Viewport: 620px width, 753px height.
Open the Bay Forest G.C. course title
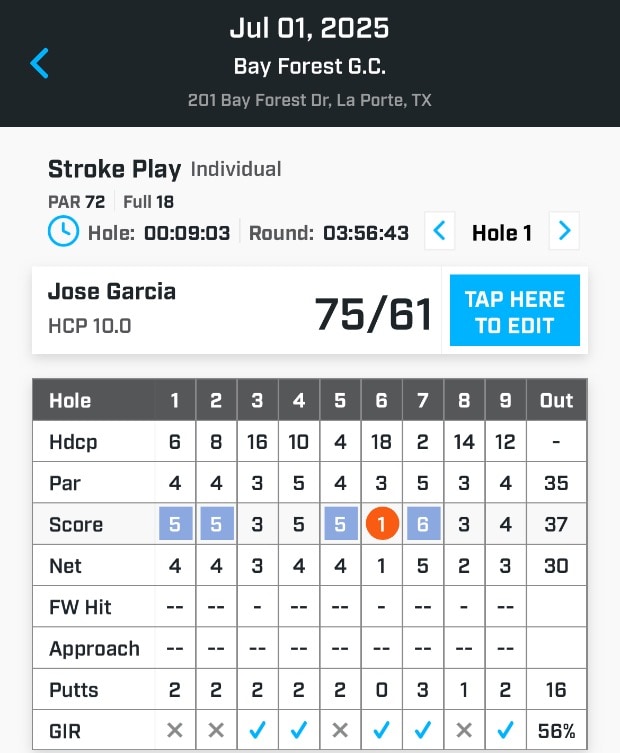point(310,67)
